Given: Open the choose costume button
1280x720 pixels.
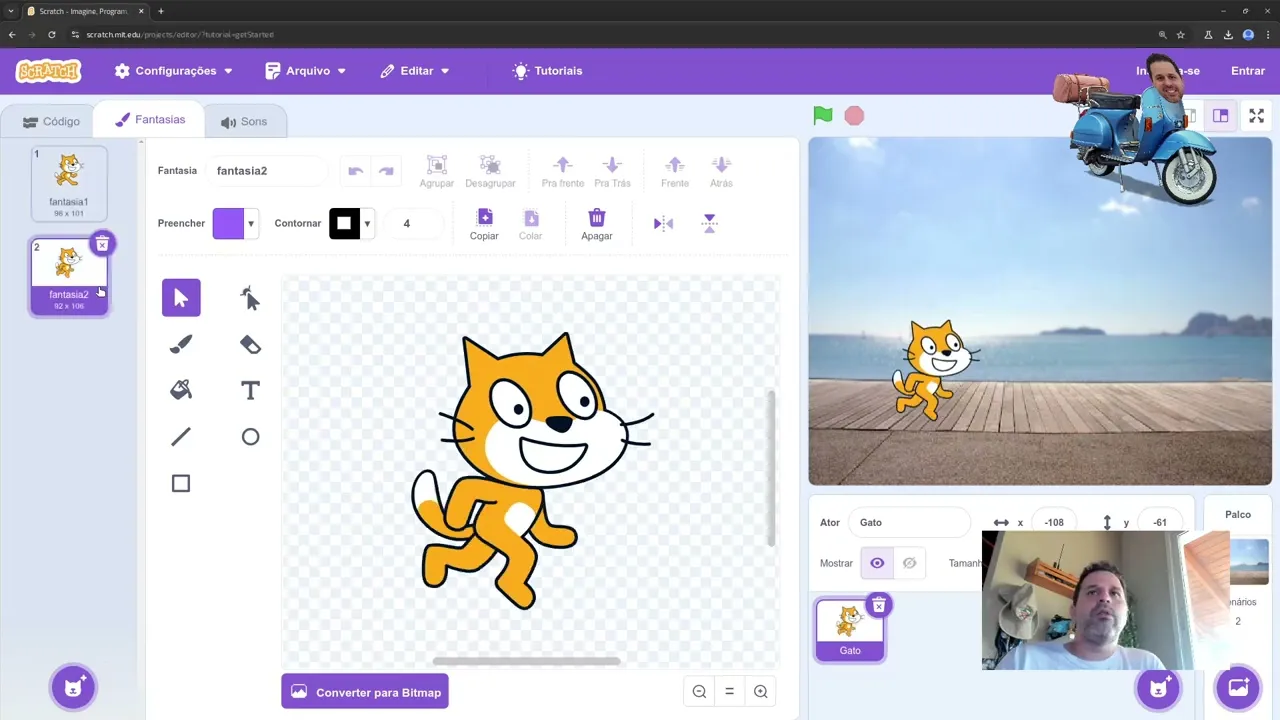Looking at the screenshot, I should (x=73, y=687).
